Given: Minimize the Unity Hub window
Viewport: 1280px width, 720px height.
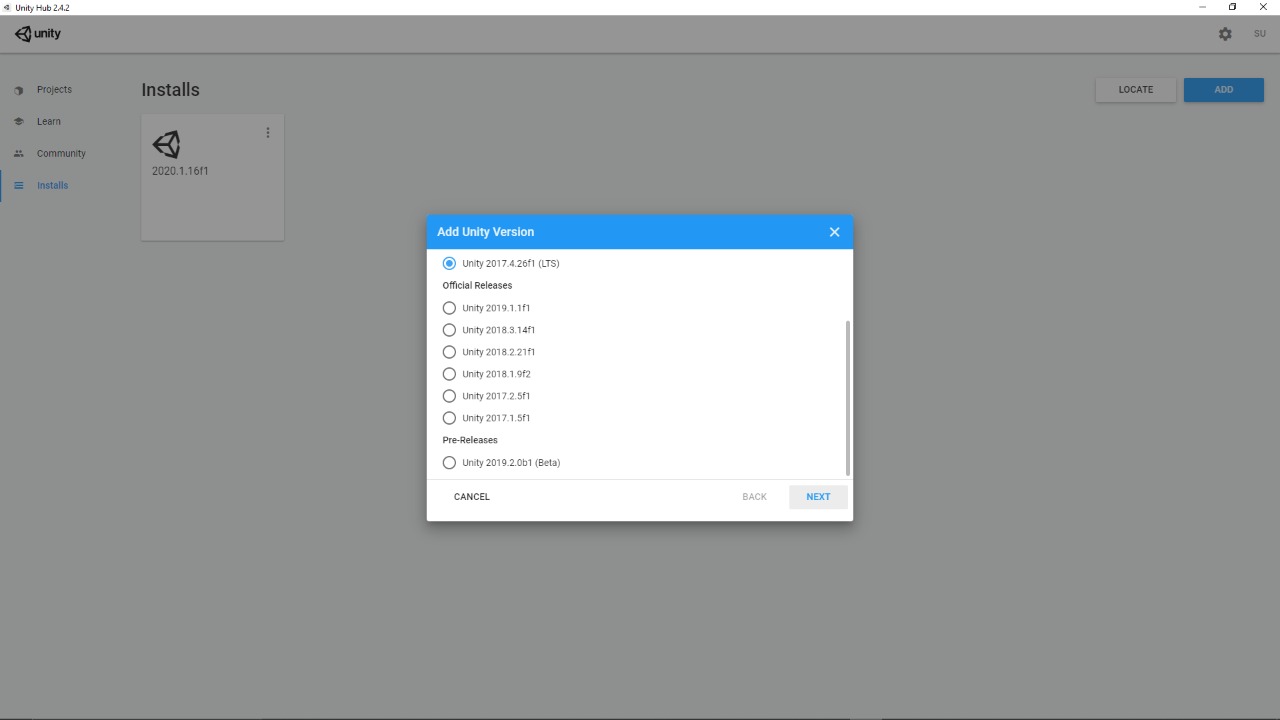Looking at the screenshot, I should (1201, 7).
